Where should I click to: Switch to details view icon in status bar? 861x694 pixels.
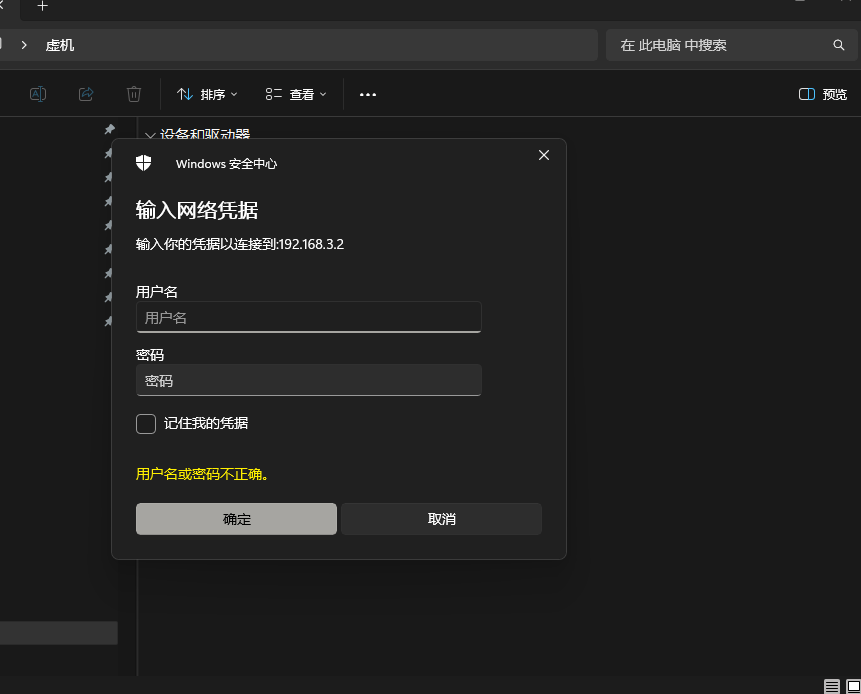tap(832, 686)
